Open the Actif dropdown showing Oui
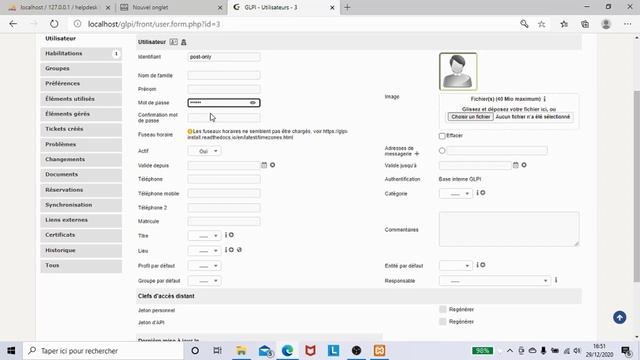The width and height of the screenshot is (640, 360). click(x=204, y=151)
